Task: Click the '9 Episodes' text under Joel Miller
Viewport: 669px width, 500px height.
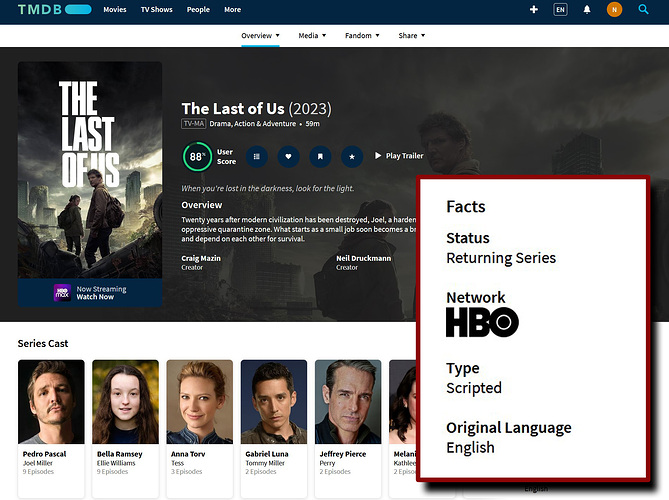Action: (38, 471)
